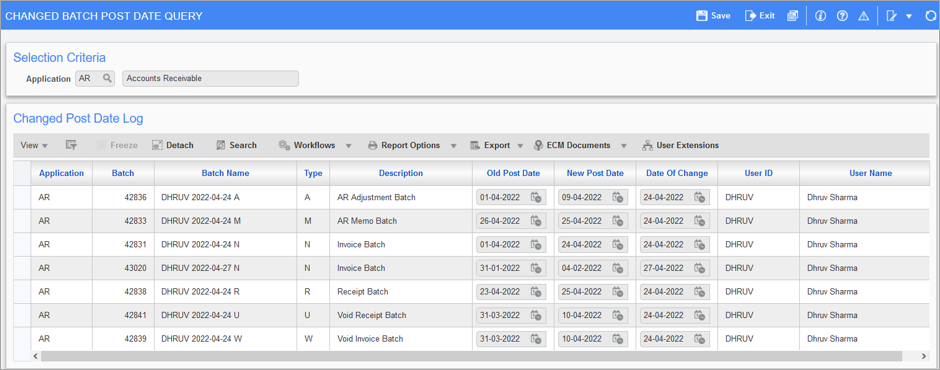
Task: Click the scroll right arrow
Action: coord(924,356)
